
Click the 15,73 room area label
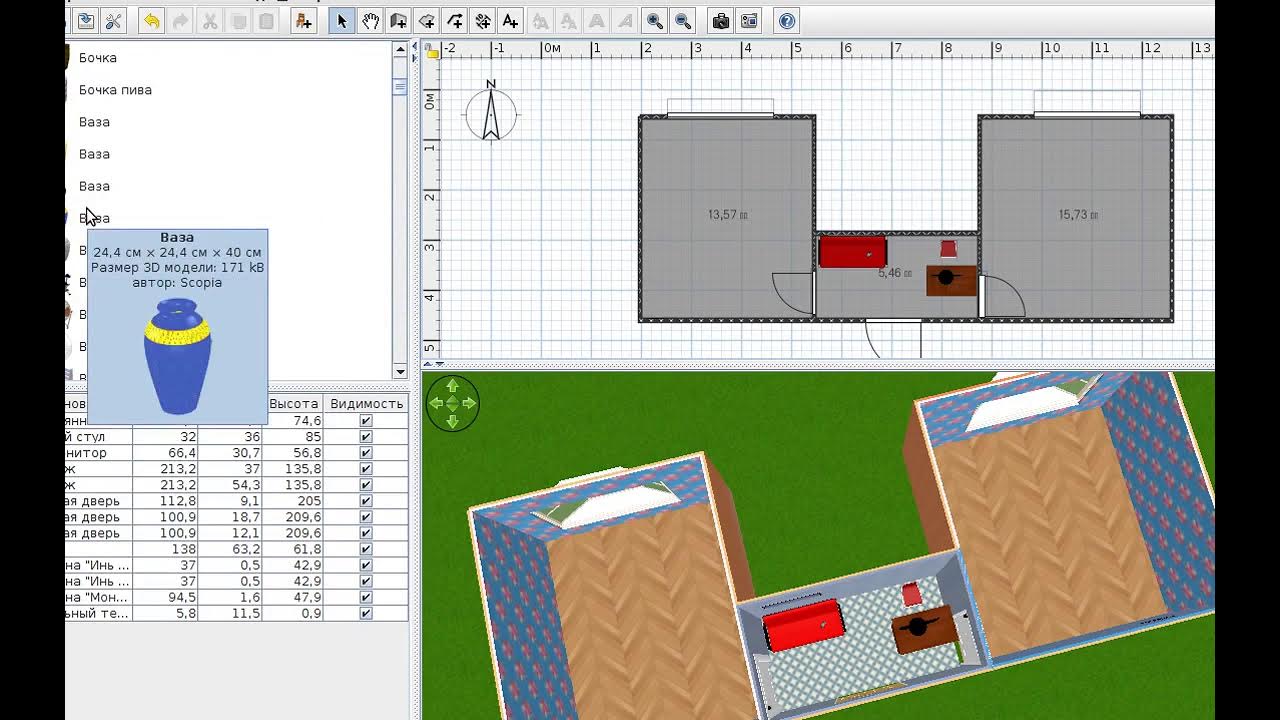pyautogui.click(x=1079, y=215)
